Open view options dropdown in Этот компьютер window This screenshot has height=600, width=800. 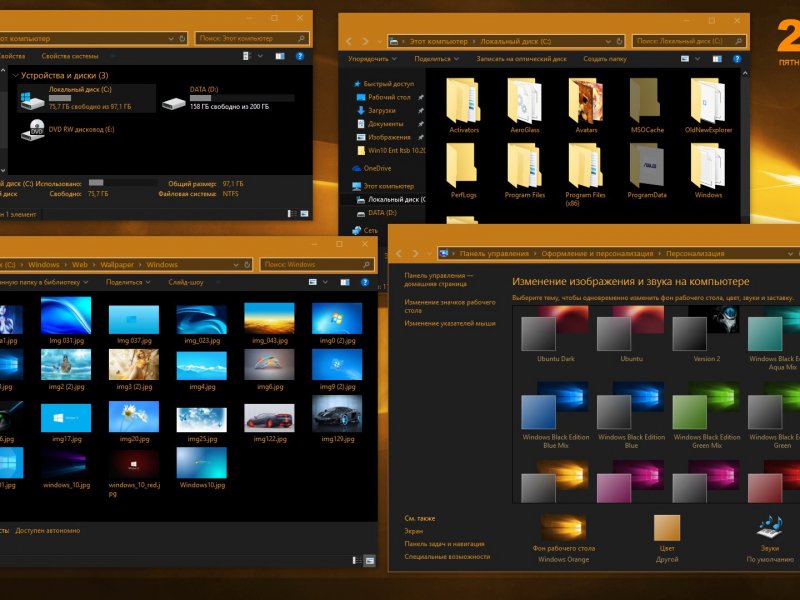coord(260,56)
